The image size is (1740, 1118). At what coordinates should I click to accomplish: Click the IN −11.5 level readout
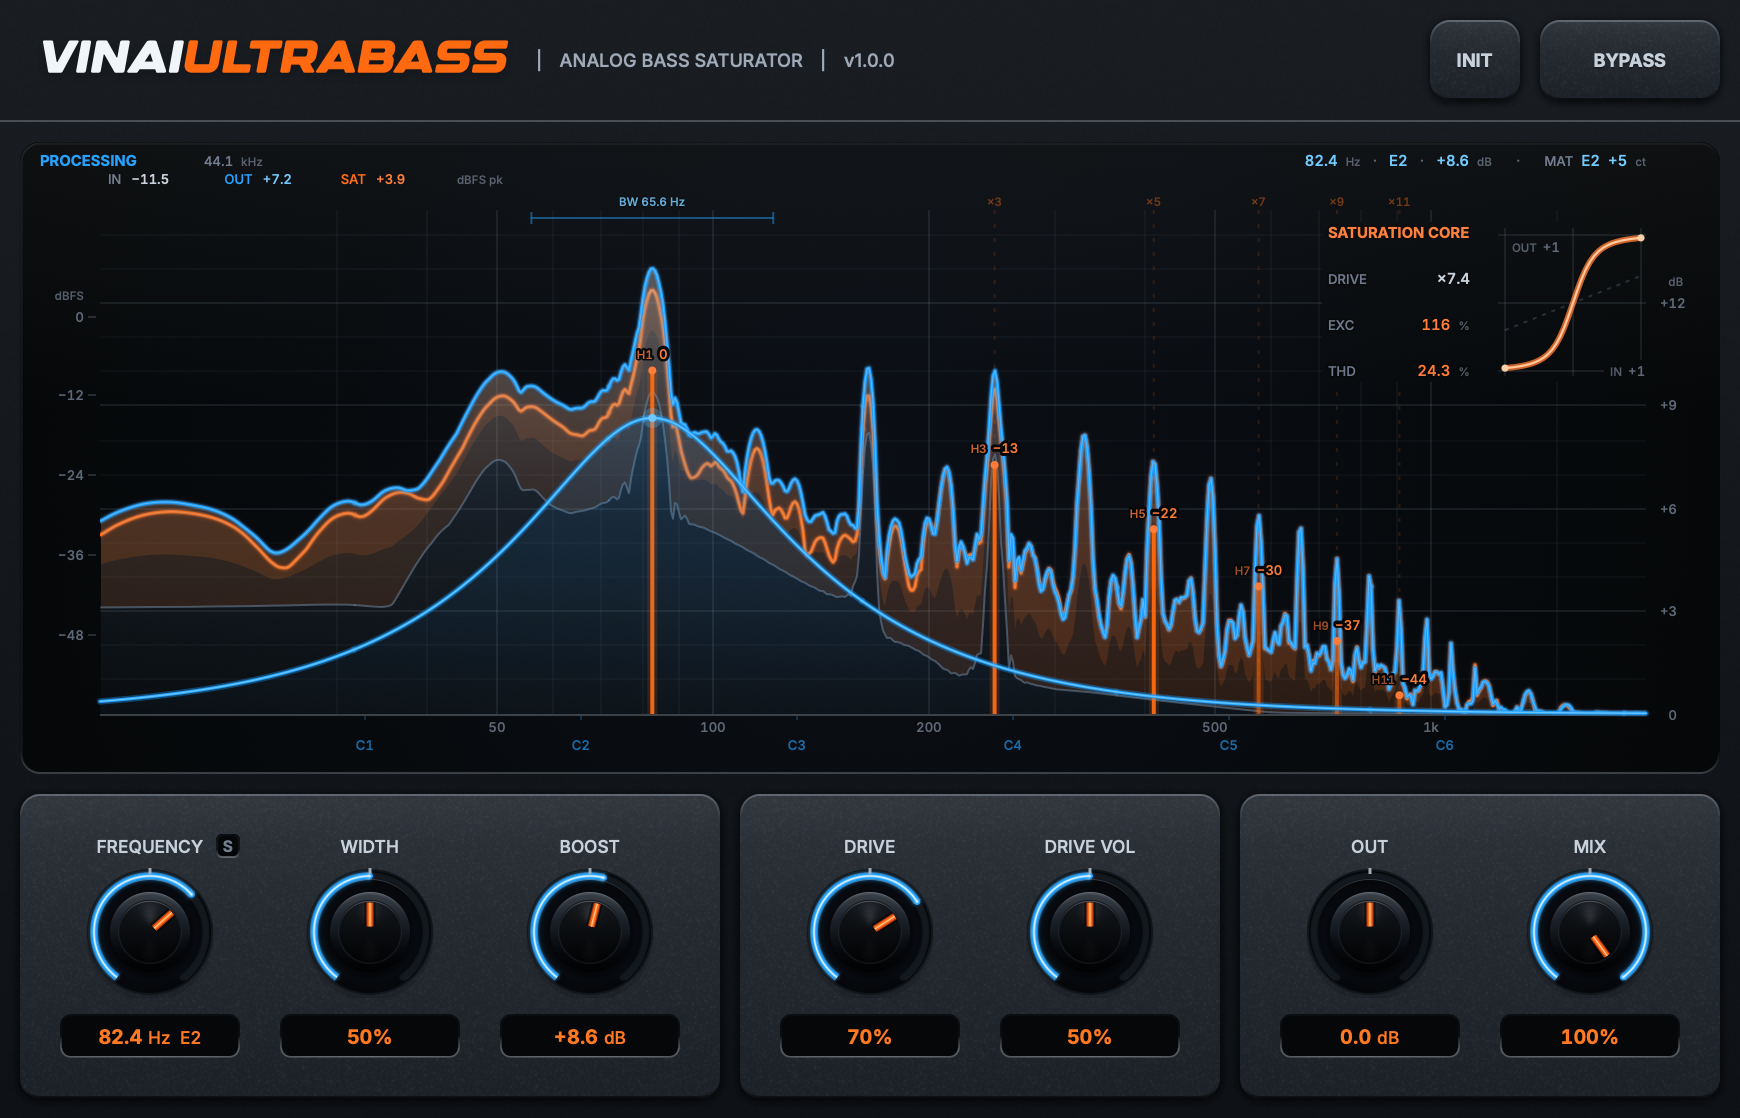pyautogui.click(x=138, y=180)
